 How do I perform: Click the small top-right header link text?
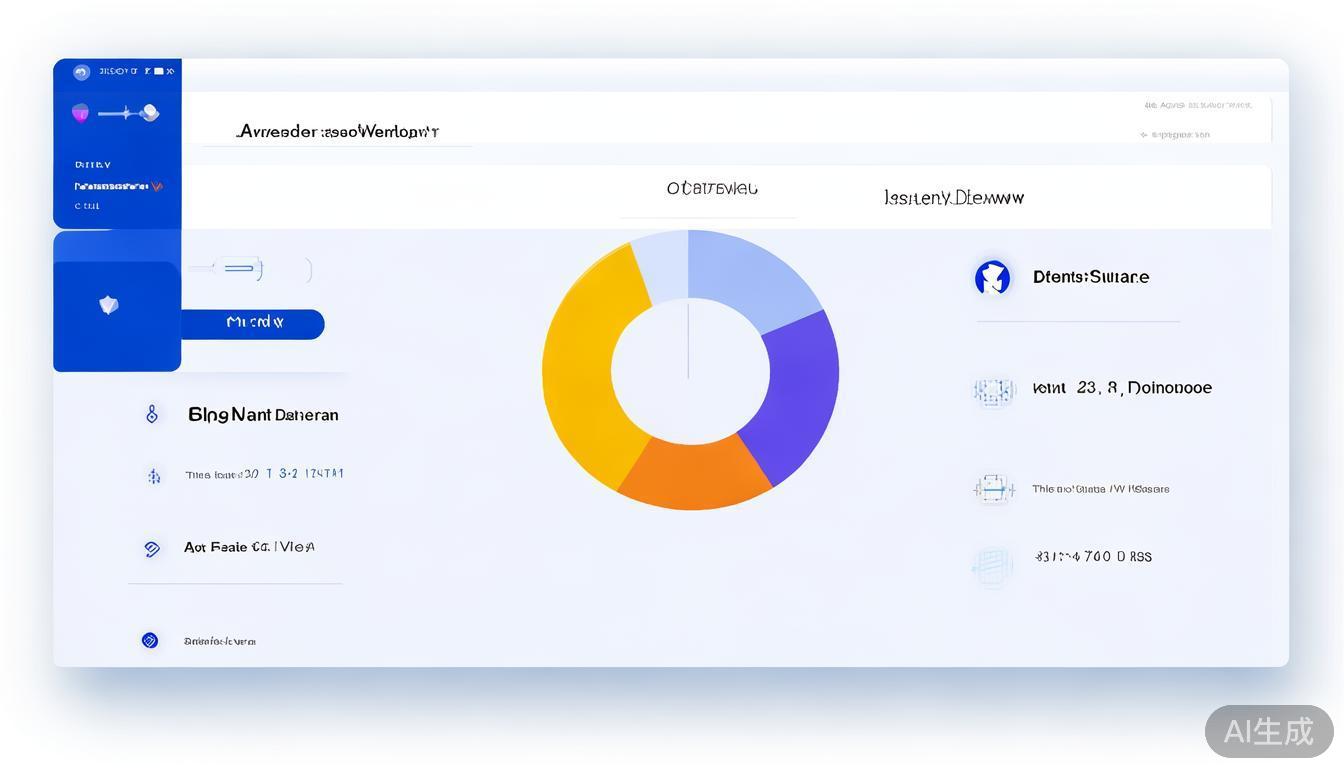click(1198, 105)
